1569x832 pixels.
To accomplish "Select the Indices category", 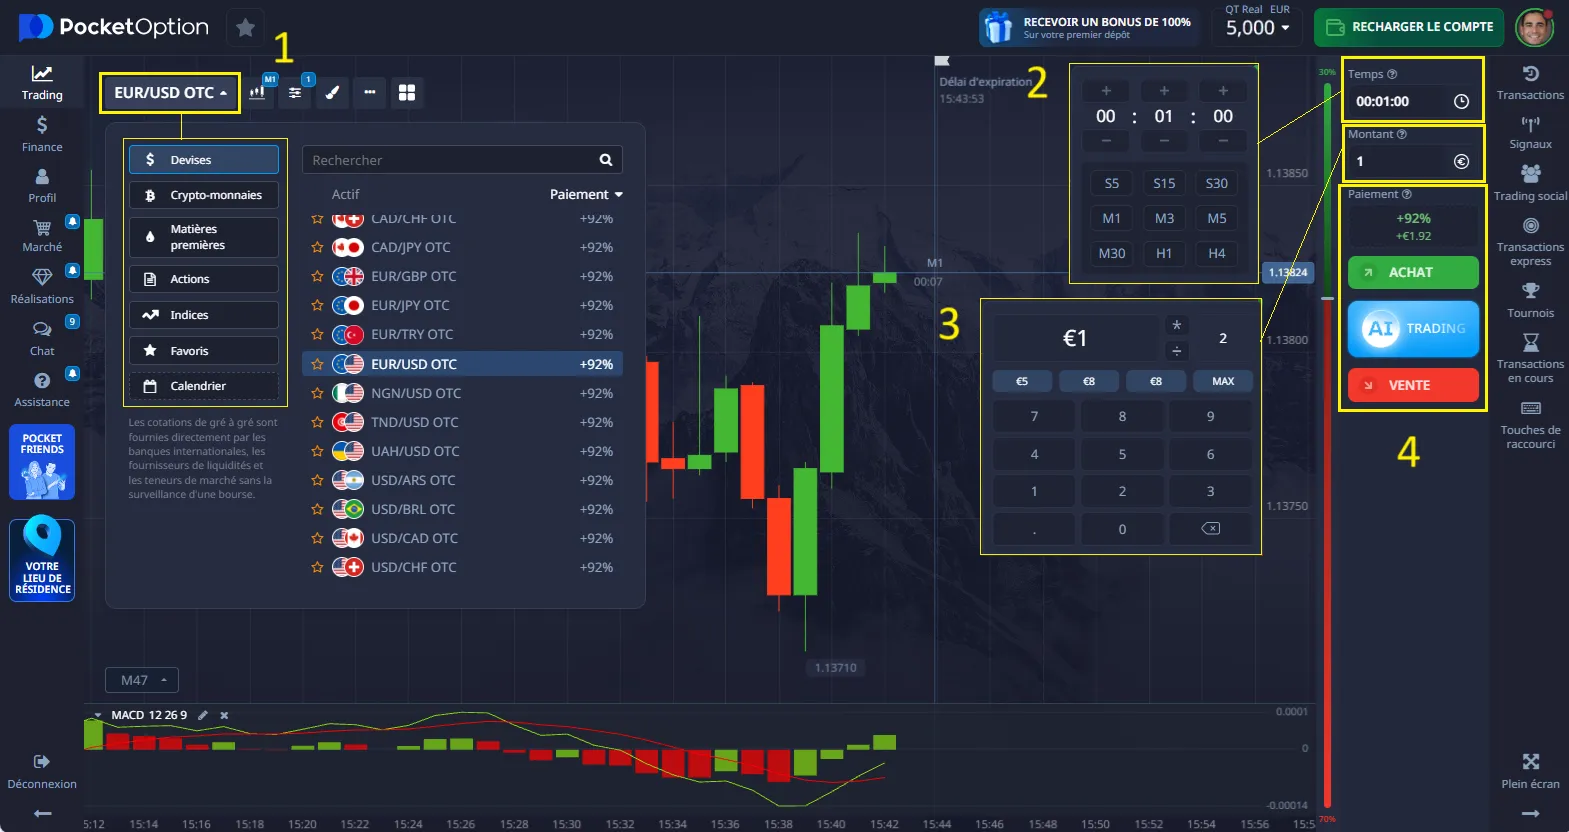I will 204,315.
